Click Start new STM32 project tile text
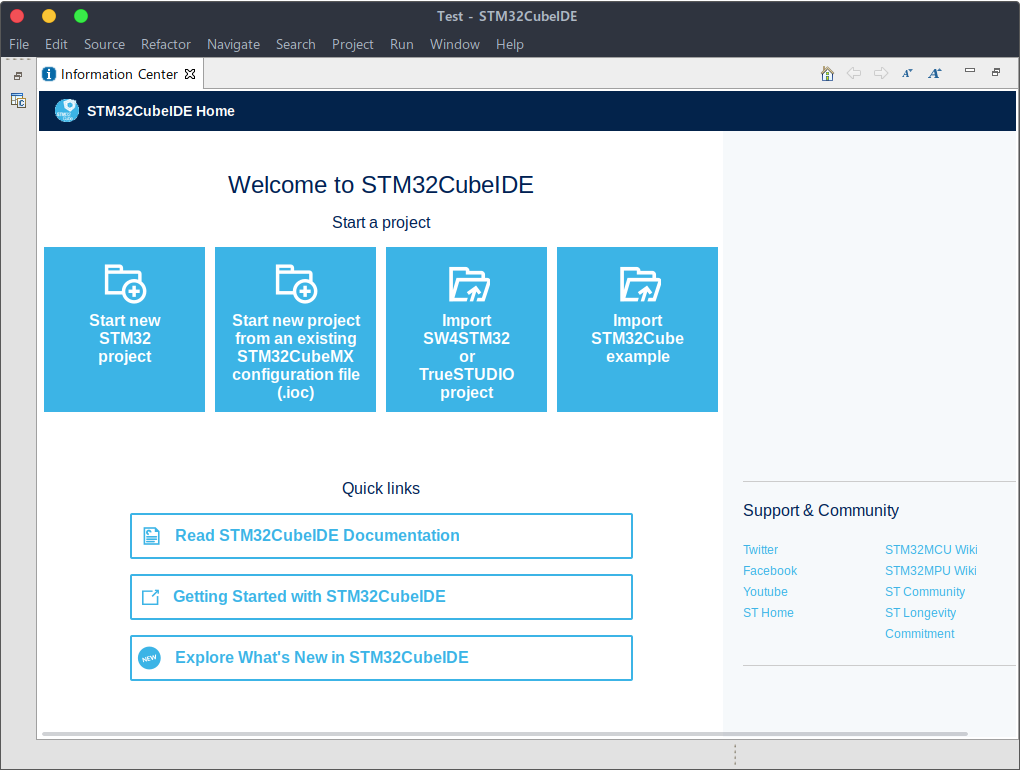Viewport: 1020px width, 770px height. (125, 338)
